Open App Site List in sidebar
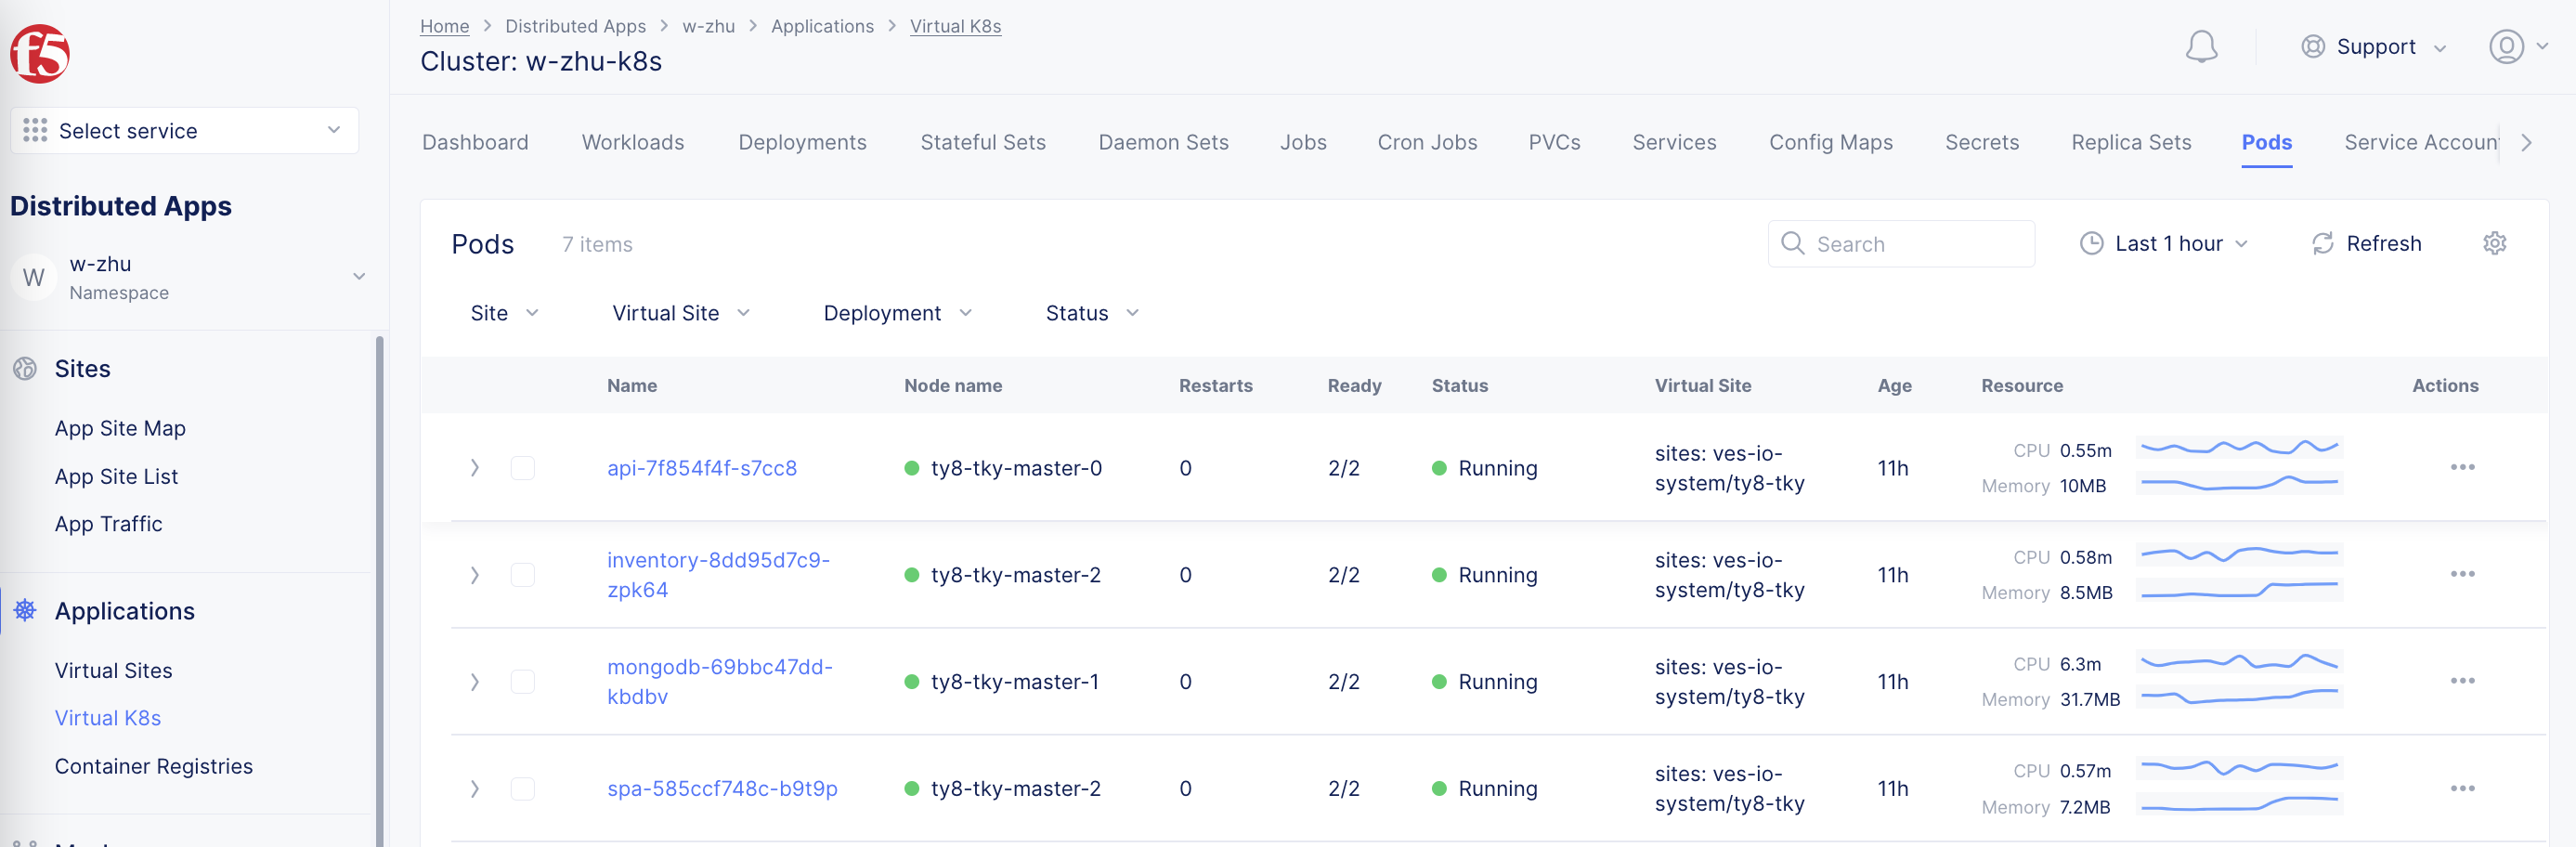The image size is (2576, 847). pos(116,476)
